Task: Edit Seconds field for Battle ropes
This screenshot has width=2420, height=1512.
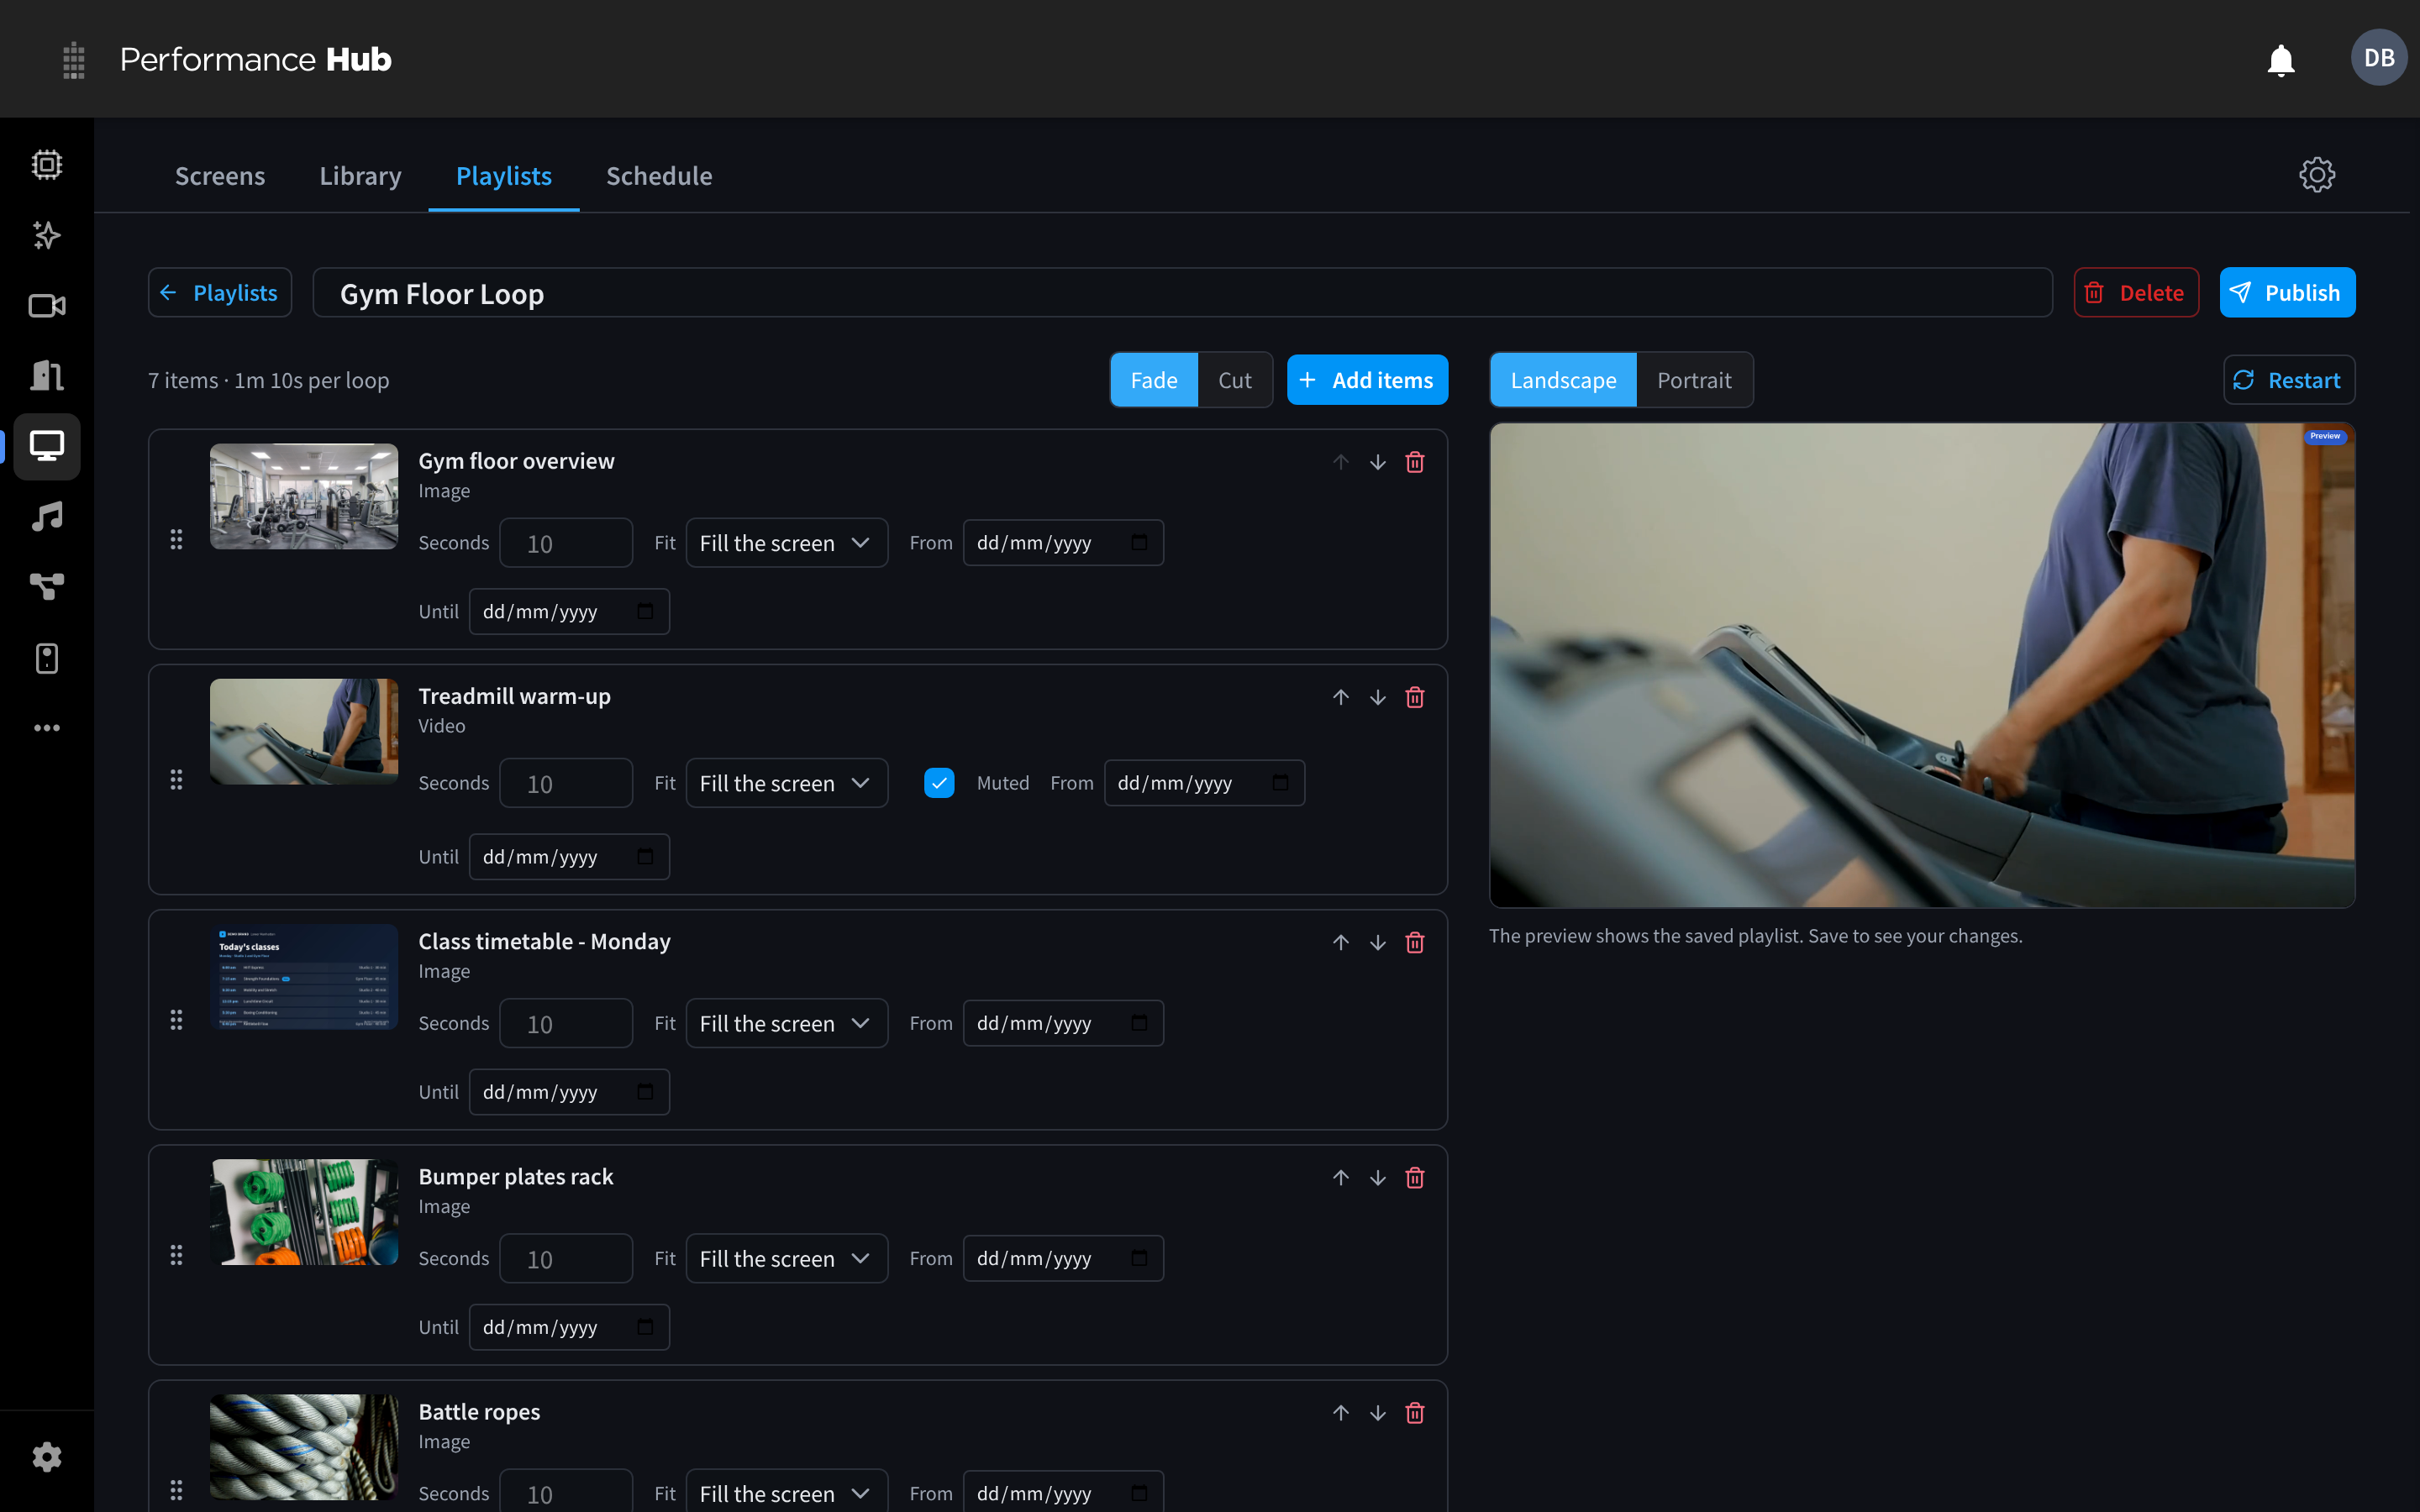Action: pos(565,1492)
